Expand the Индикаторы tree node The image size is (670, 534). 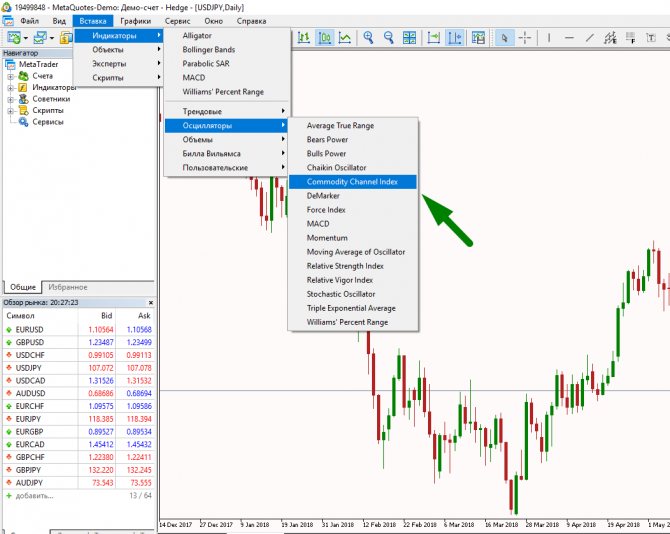(x=10, y=88)
